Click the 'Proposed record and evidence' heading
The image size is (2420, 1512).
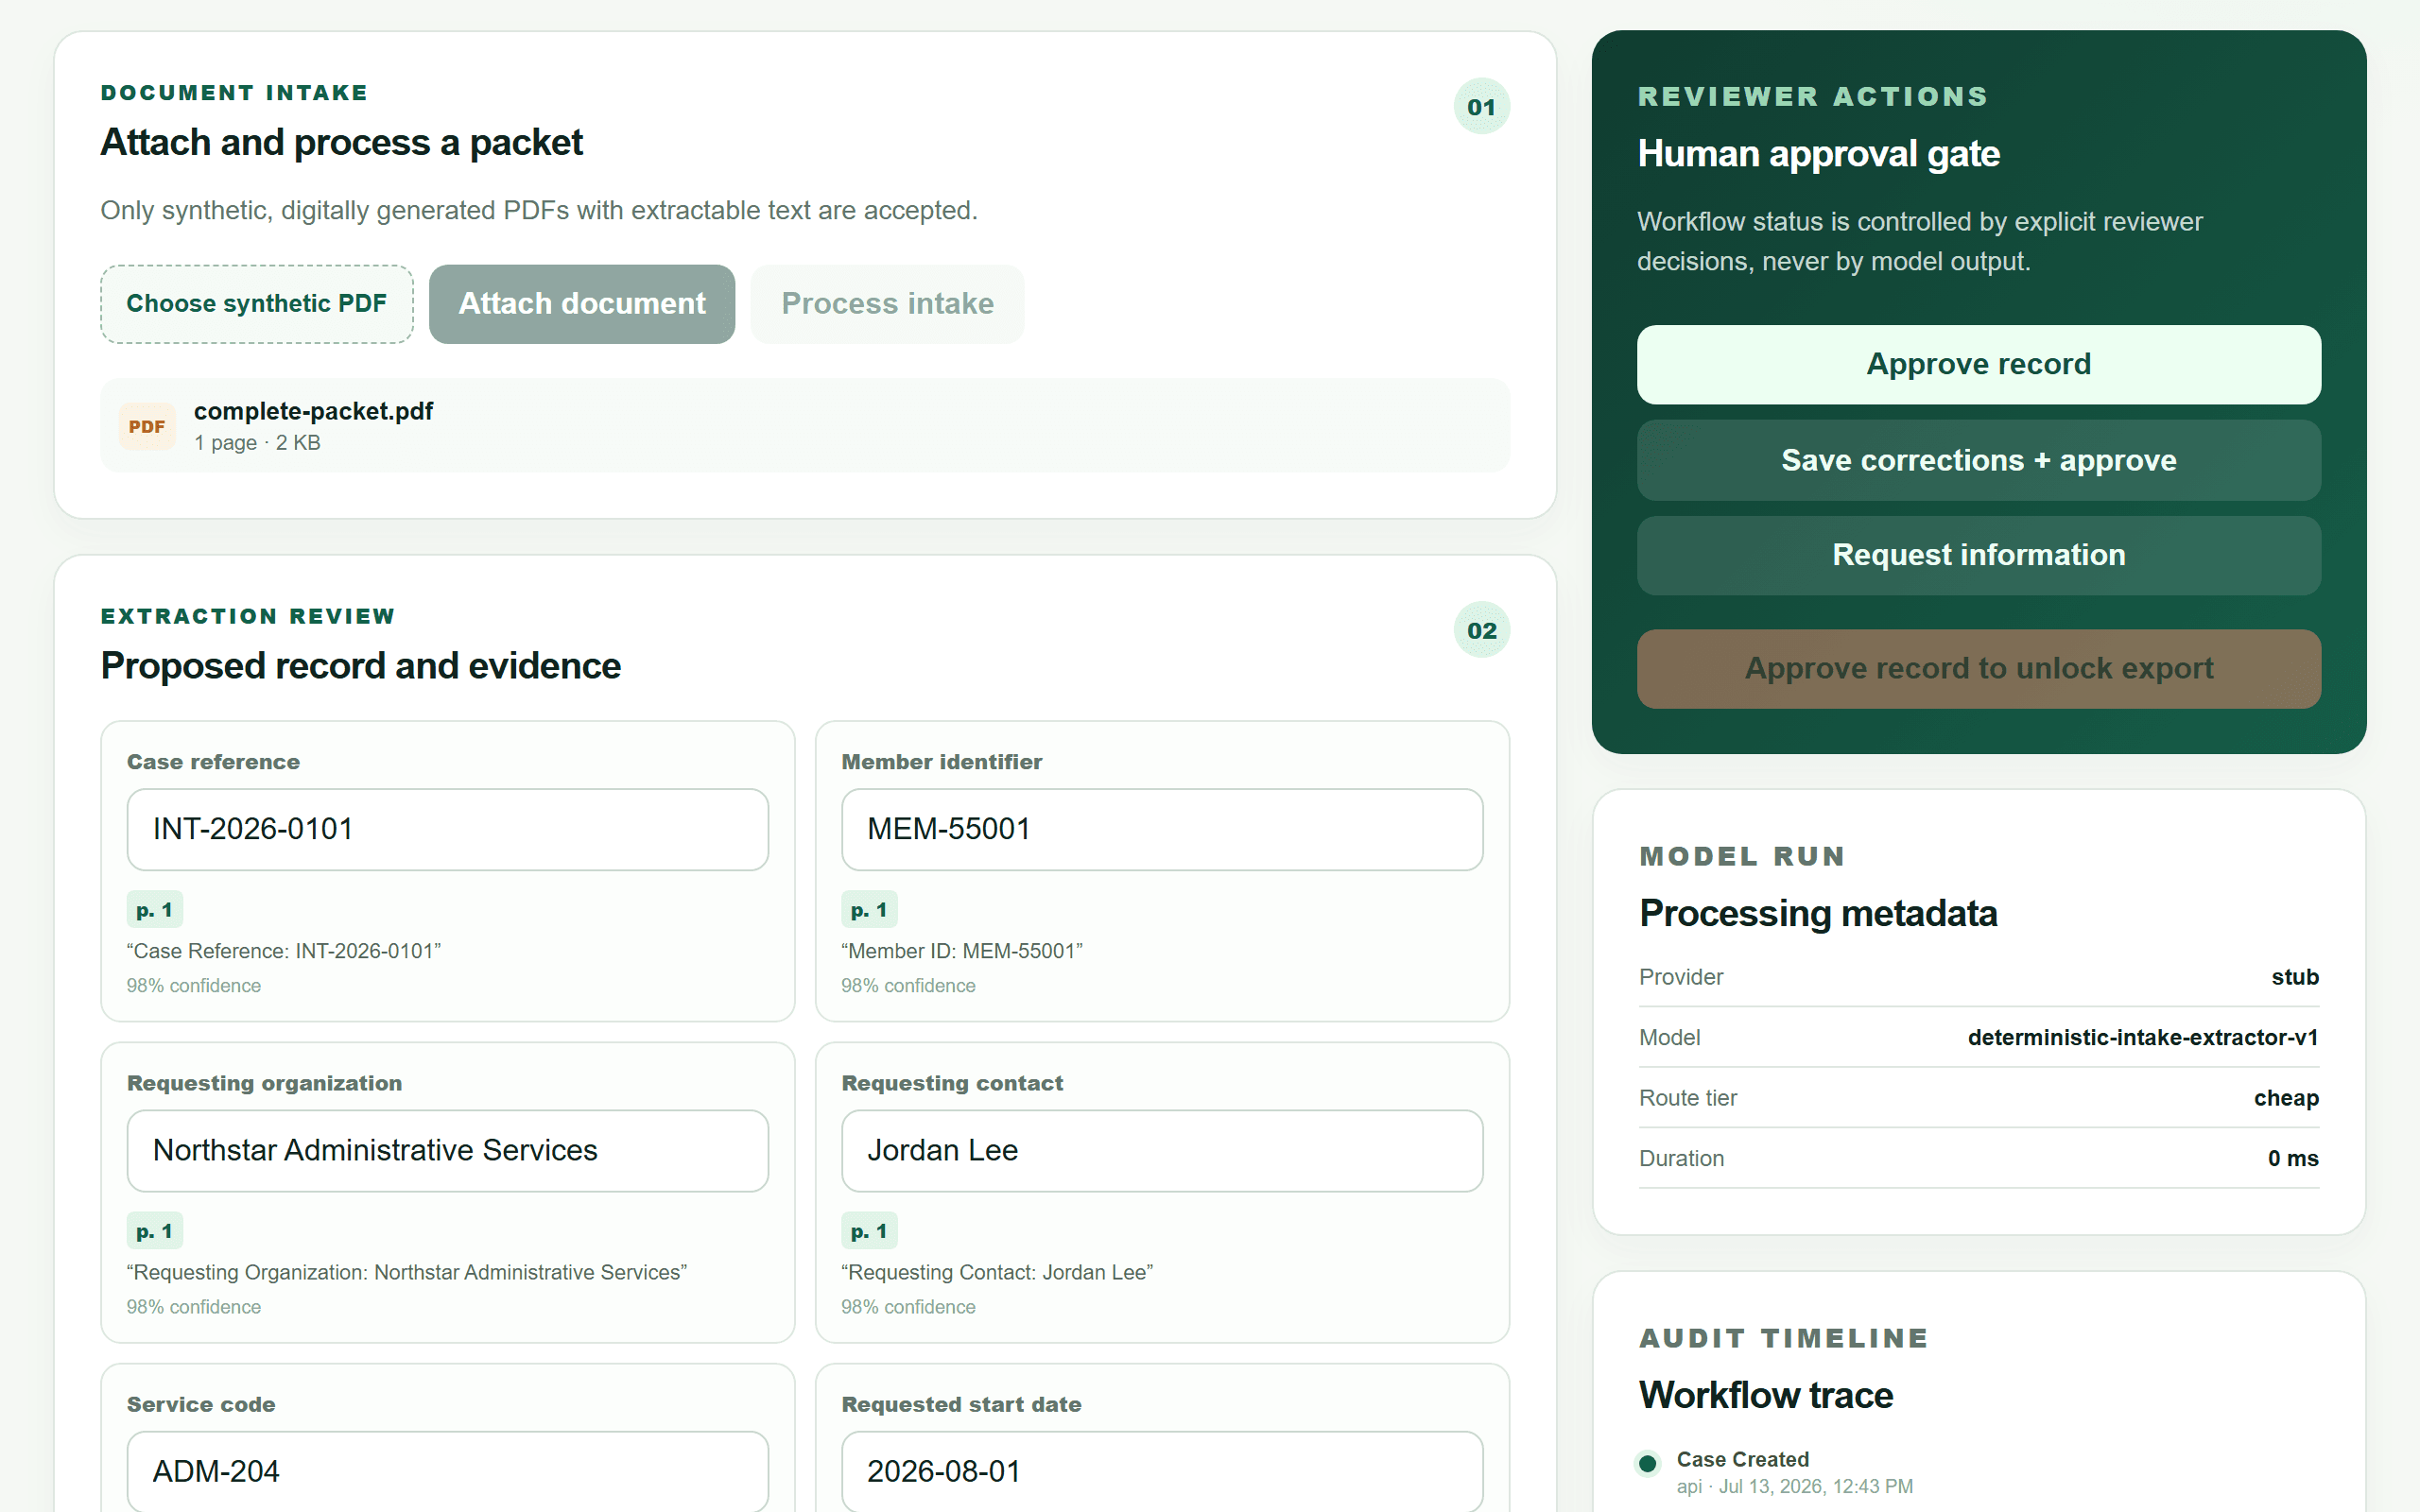360,666
